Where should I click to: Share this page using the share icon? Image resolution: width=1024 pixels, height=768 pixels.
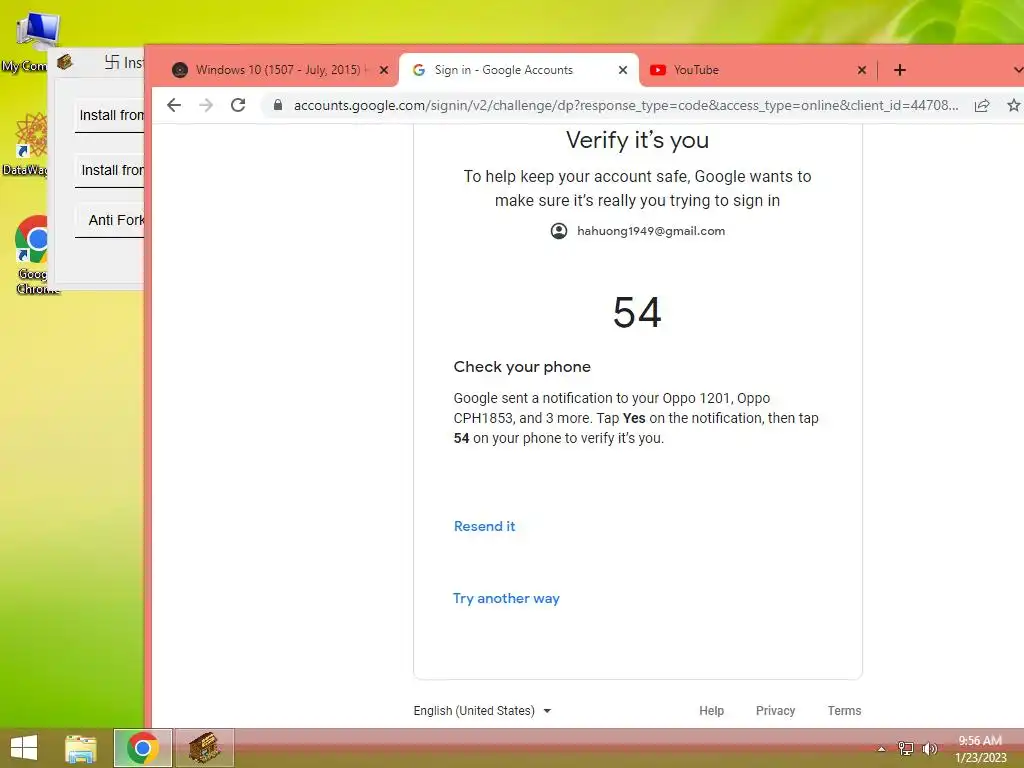(x=982, y=105)
